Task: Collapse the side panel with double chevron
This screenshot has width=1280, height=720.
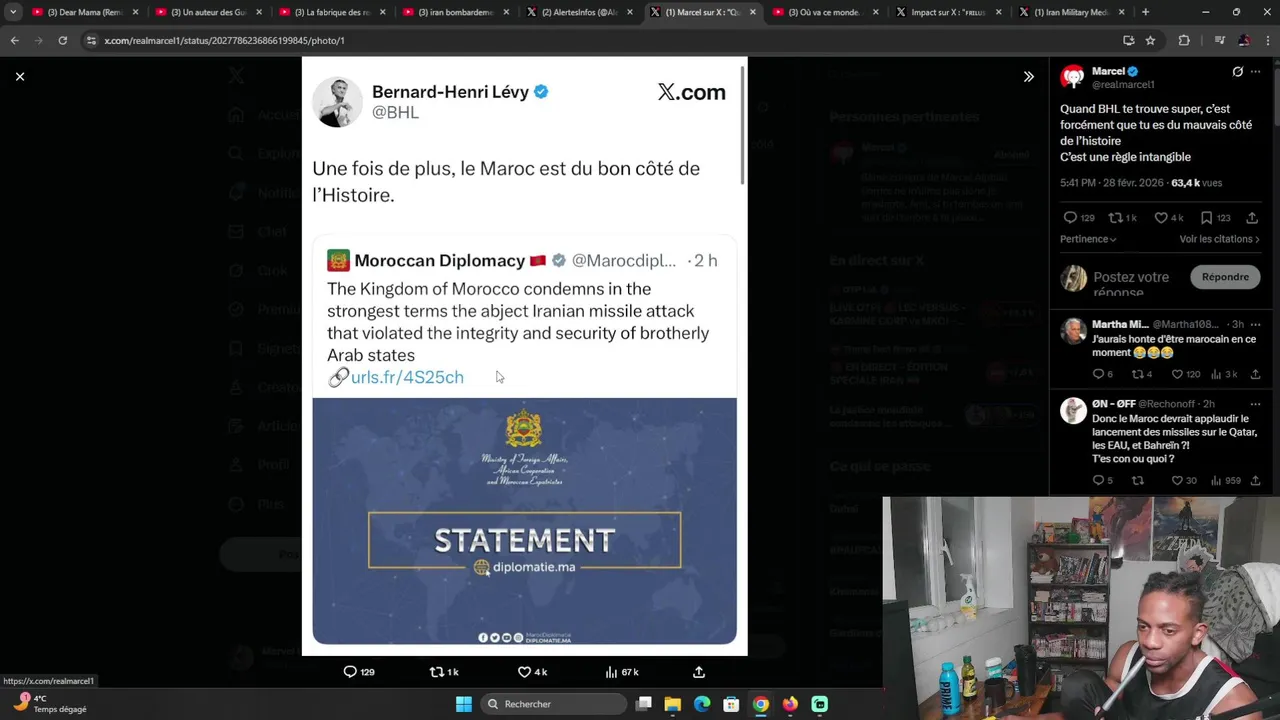Action: coord(1028,76)
